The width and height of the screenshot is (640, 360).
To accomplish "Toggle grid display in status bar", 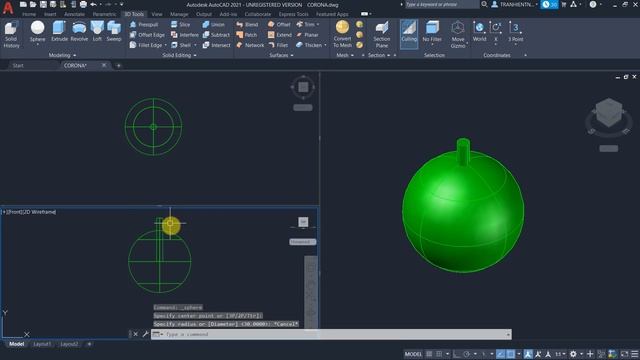I will 429,354.
